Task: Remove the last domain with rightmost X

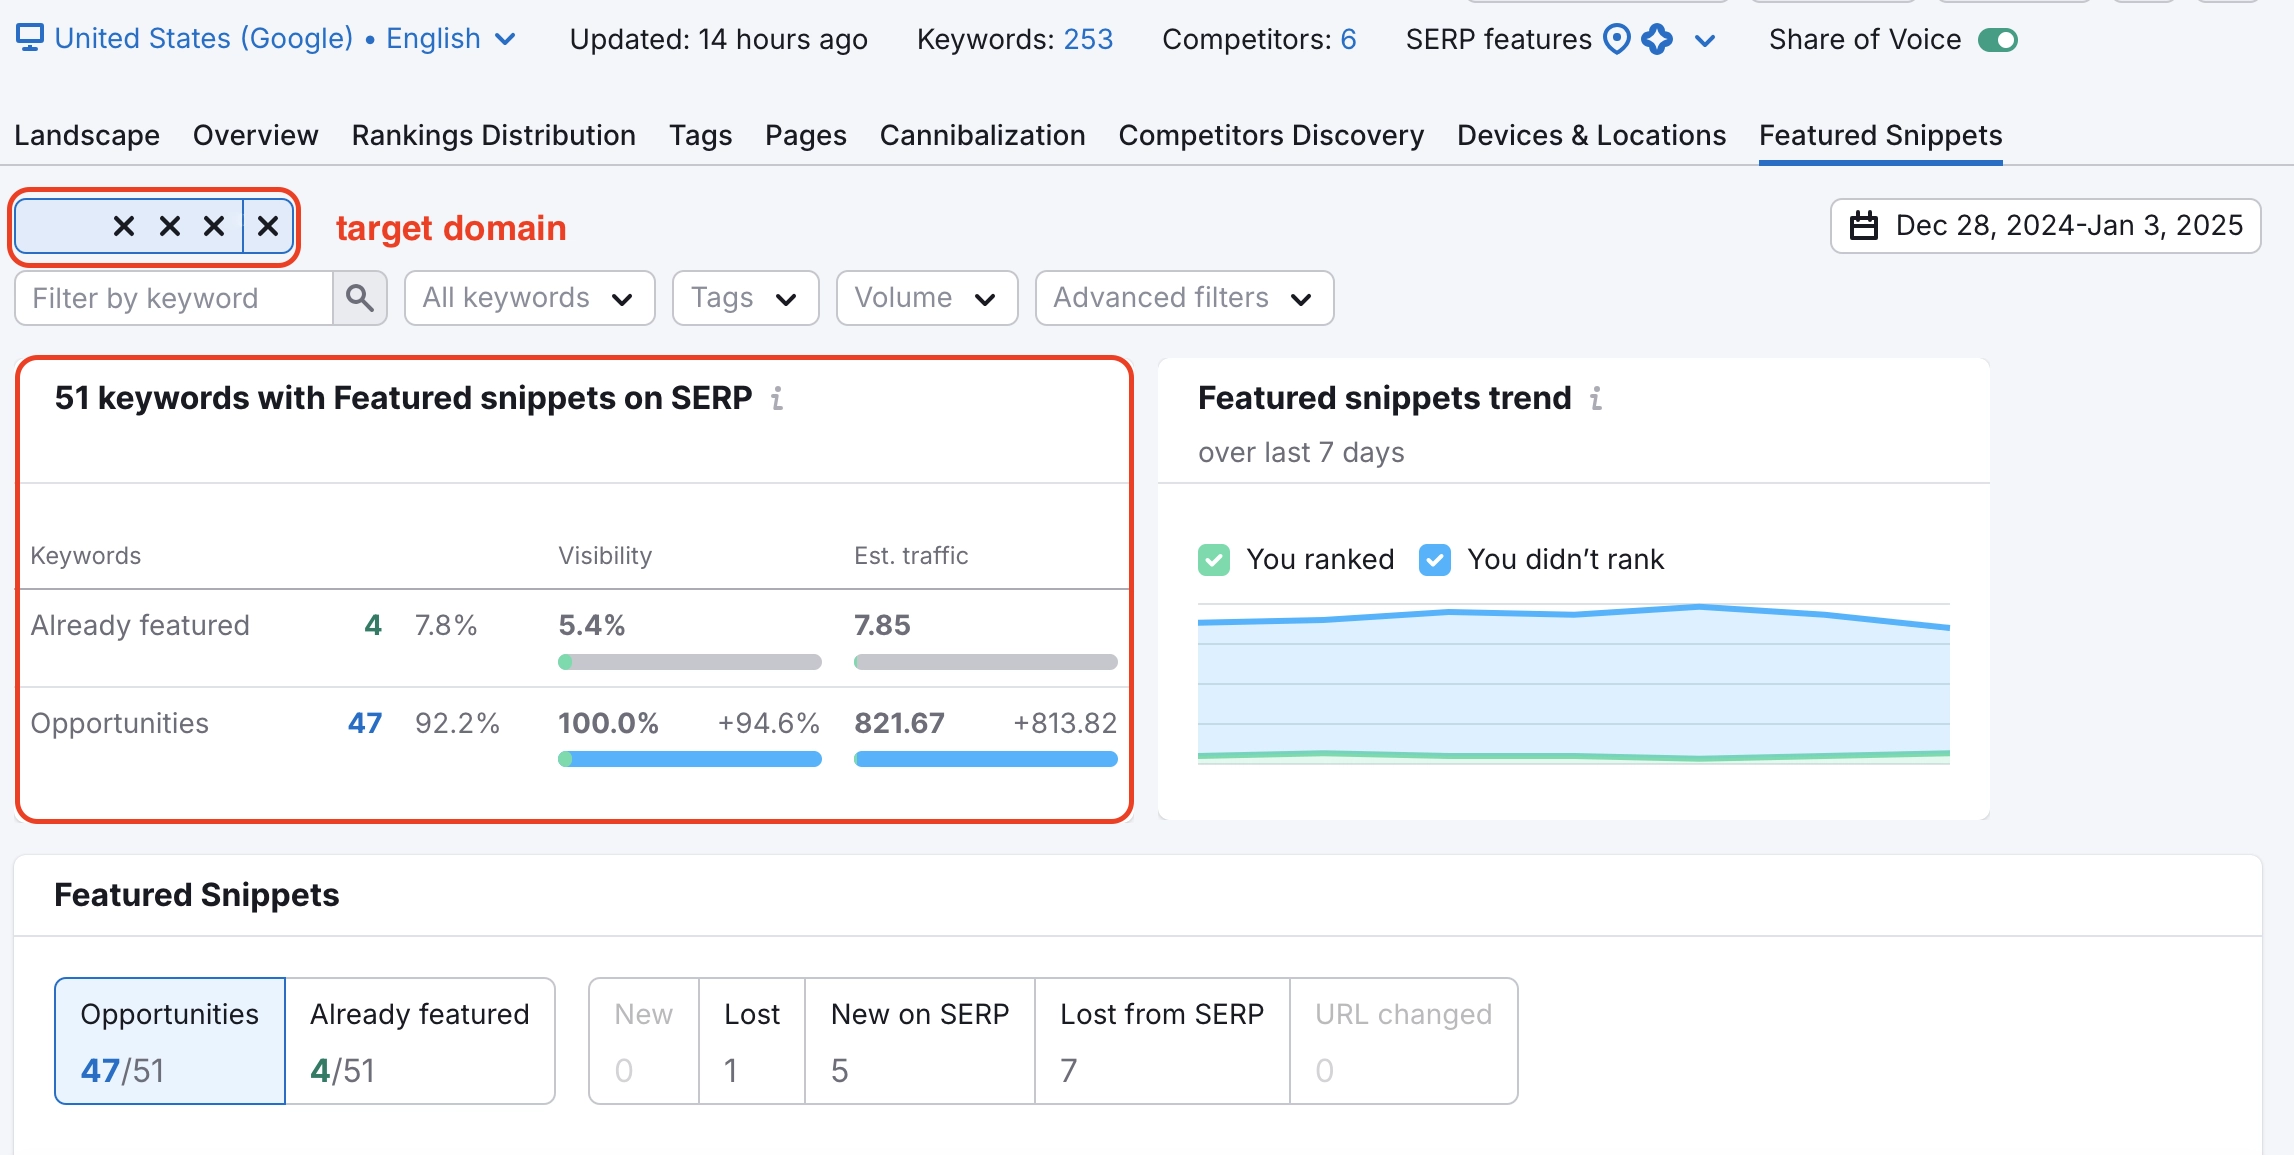Action: click(268, 226)
